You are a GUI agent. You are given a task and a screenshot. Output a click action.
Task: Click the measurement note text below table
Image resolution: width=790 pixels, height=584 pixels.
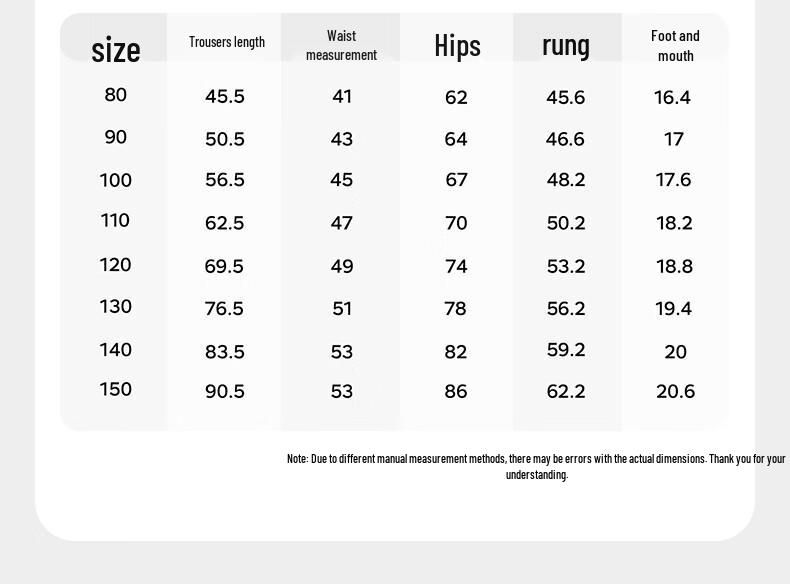536,467
